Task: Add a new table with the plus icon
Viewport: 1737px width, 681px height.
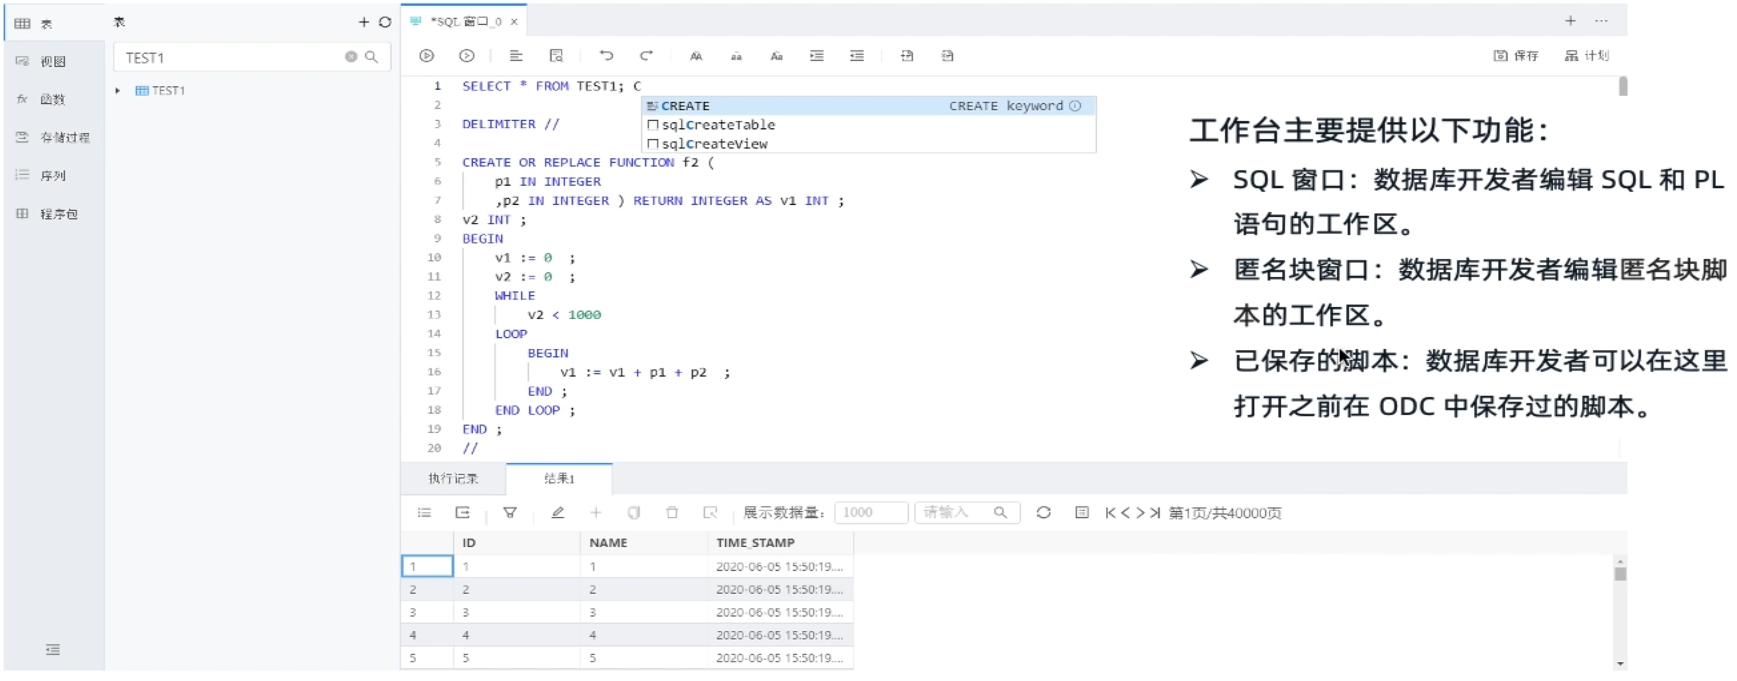Action: point(364,22)
